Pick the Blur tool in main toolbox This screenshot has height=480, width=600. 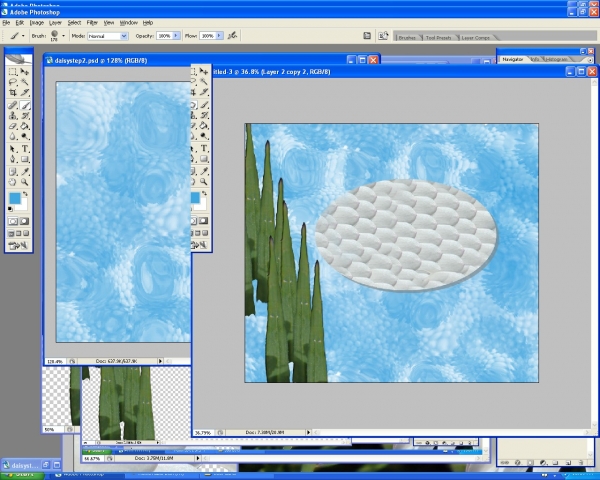pos(13,136)
